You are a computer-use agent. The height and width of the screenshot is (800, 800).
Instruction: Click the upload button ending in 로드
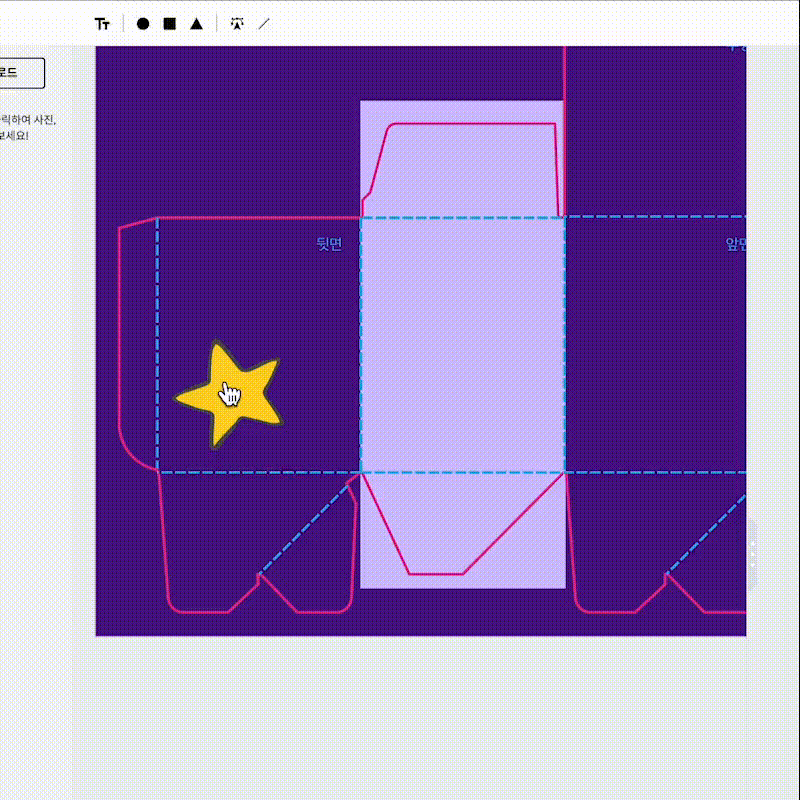20,72
